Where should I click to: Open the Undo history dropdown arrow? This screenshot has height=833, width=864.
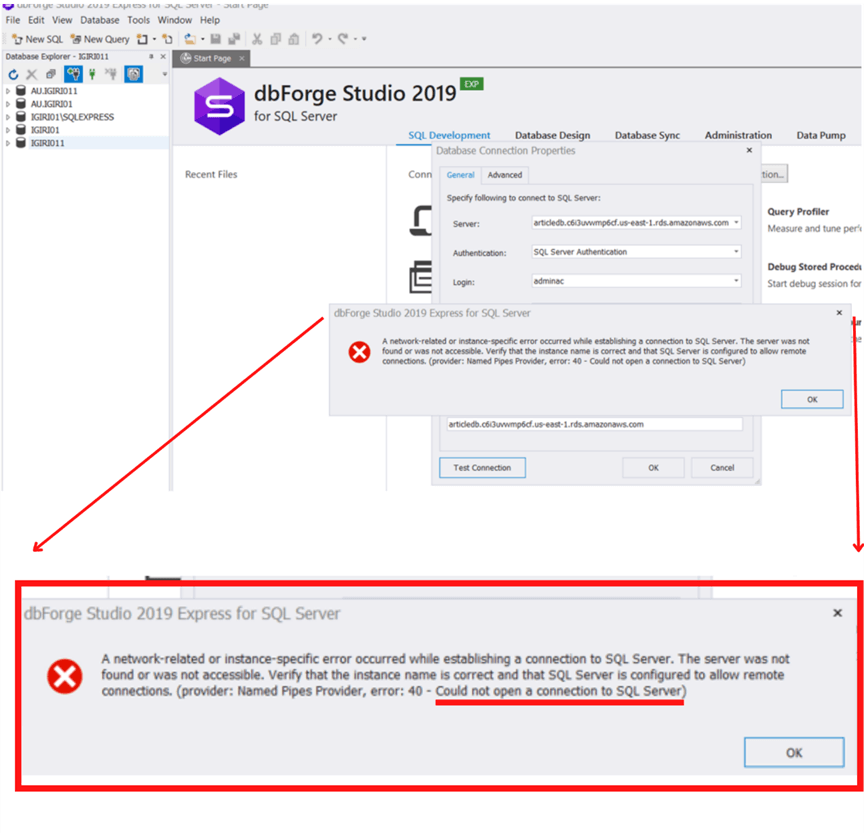[x=330, y=39]
